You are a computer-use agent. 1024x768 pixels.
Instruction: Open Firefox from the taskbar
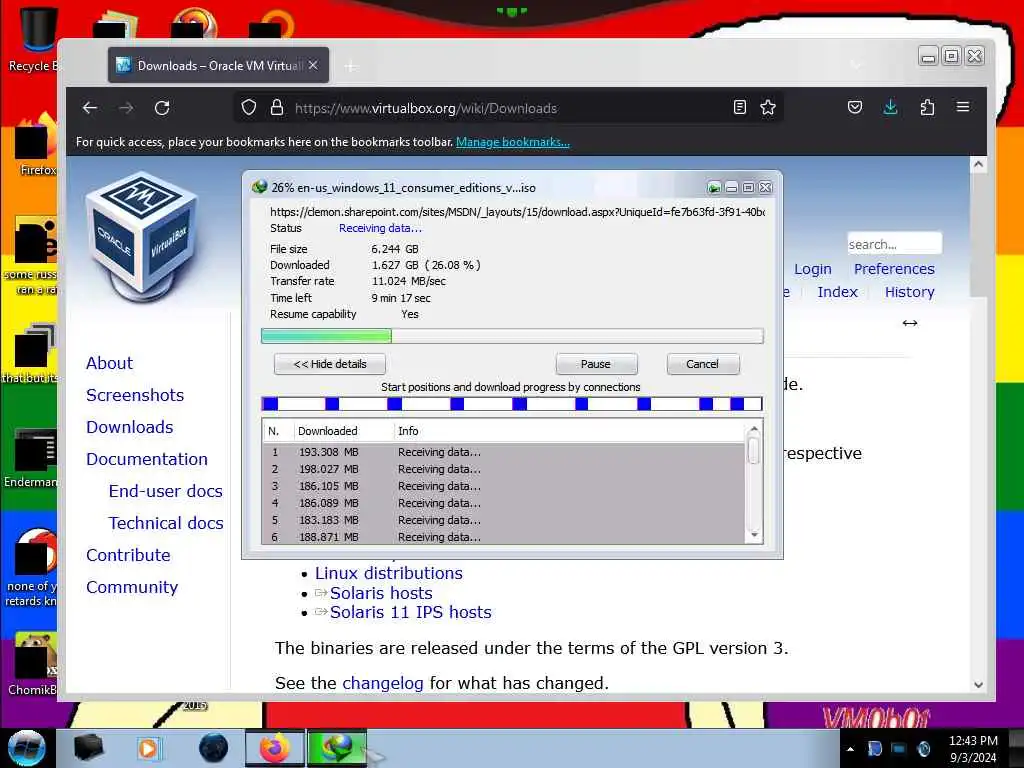[x=274, y=748]
